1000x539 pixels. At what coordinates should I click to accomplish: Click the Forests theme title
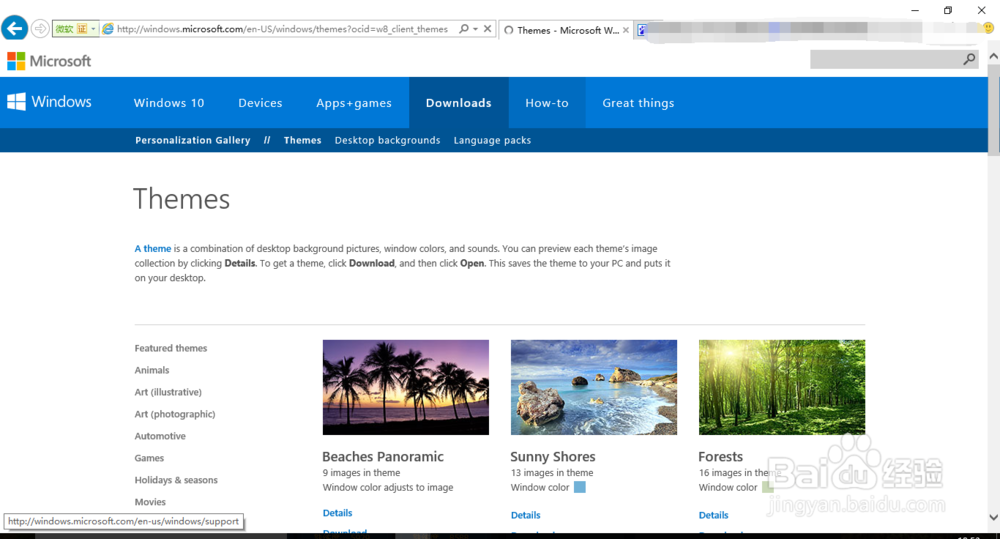point(721,457)
